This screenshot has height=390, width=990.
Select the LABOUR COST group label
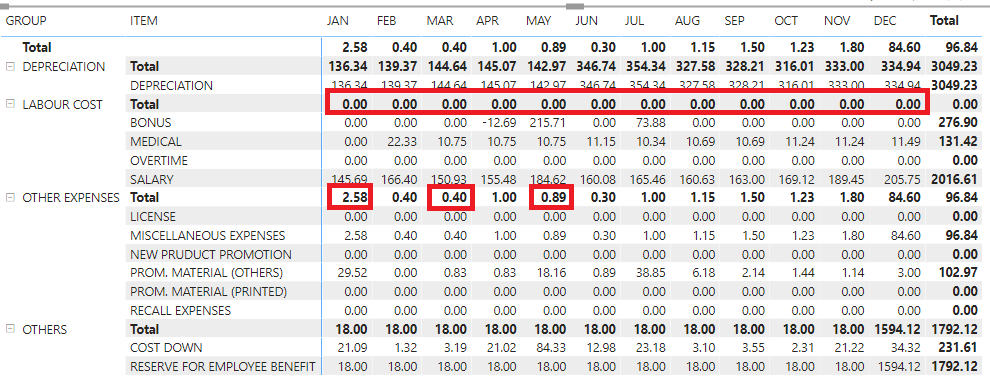(x=63, y=104)
